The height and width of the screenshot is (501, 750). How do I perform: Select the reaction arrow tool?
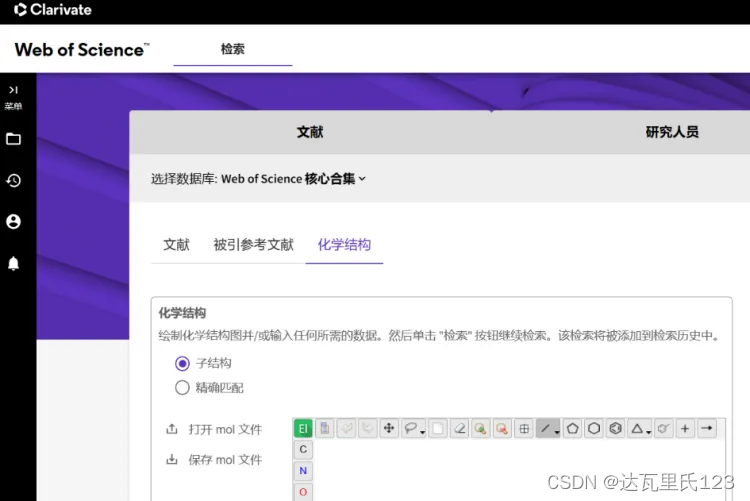click(x=706, y=428)
